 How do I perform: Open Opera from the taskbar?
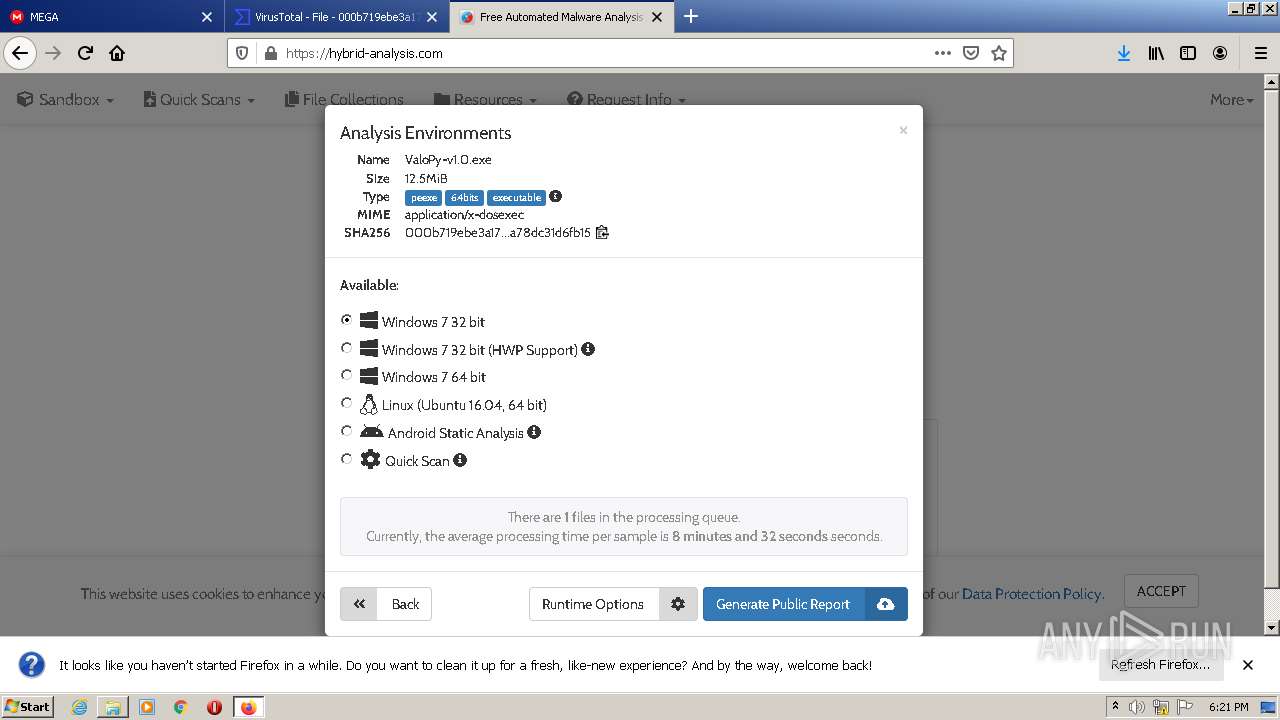click(214, 707)
